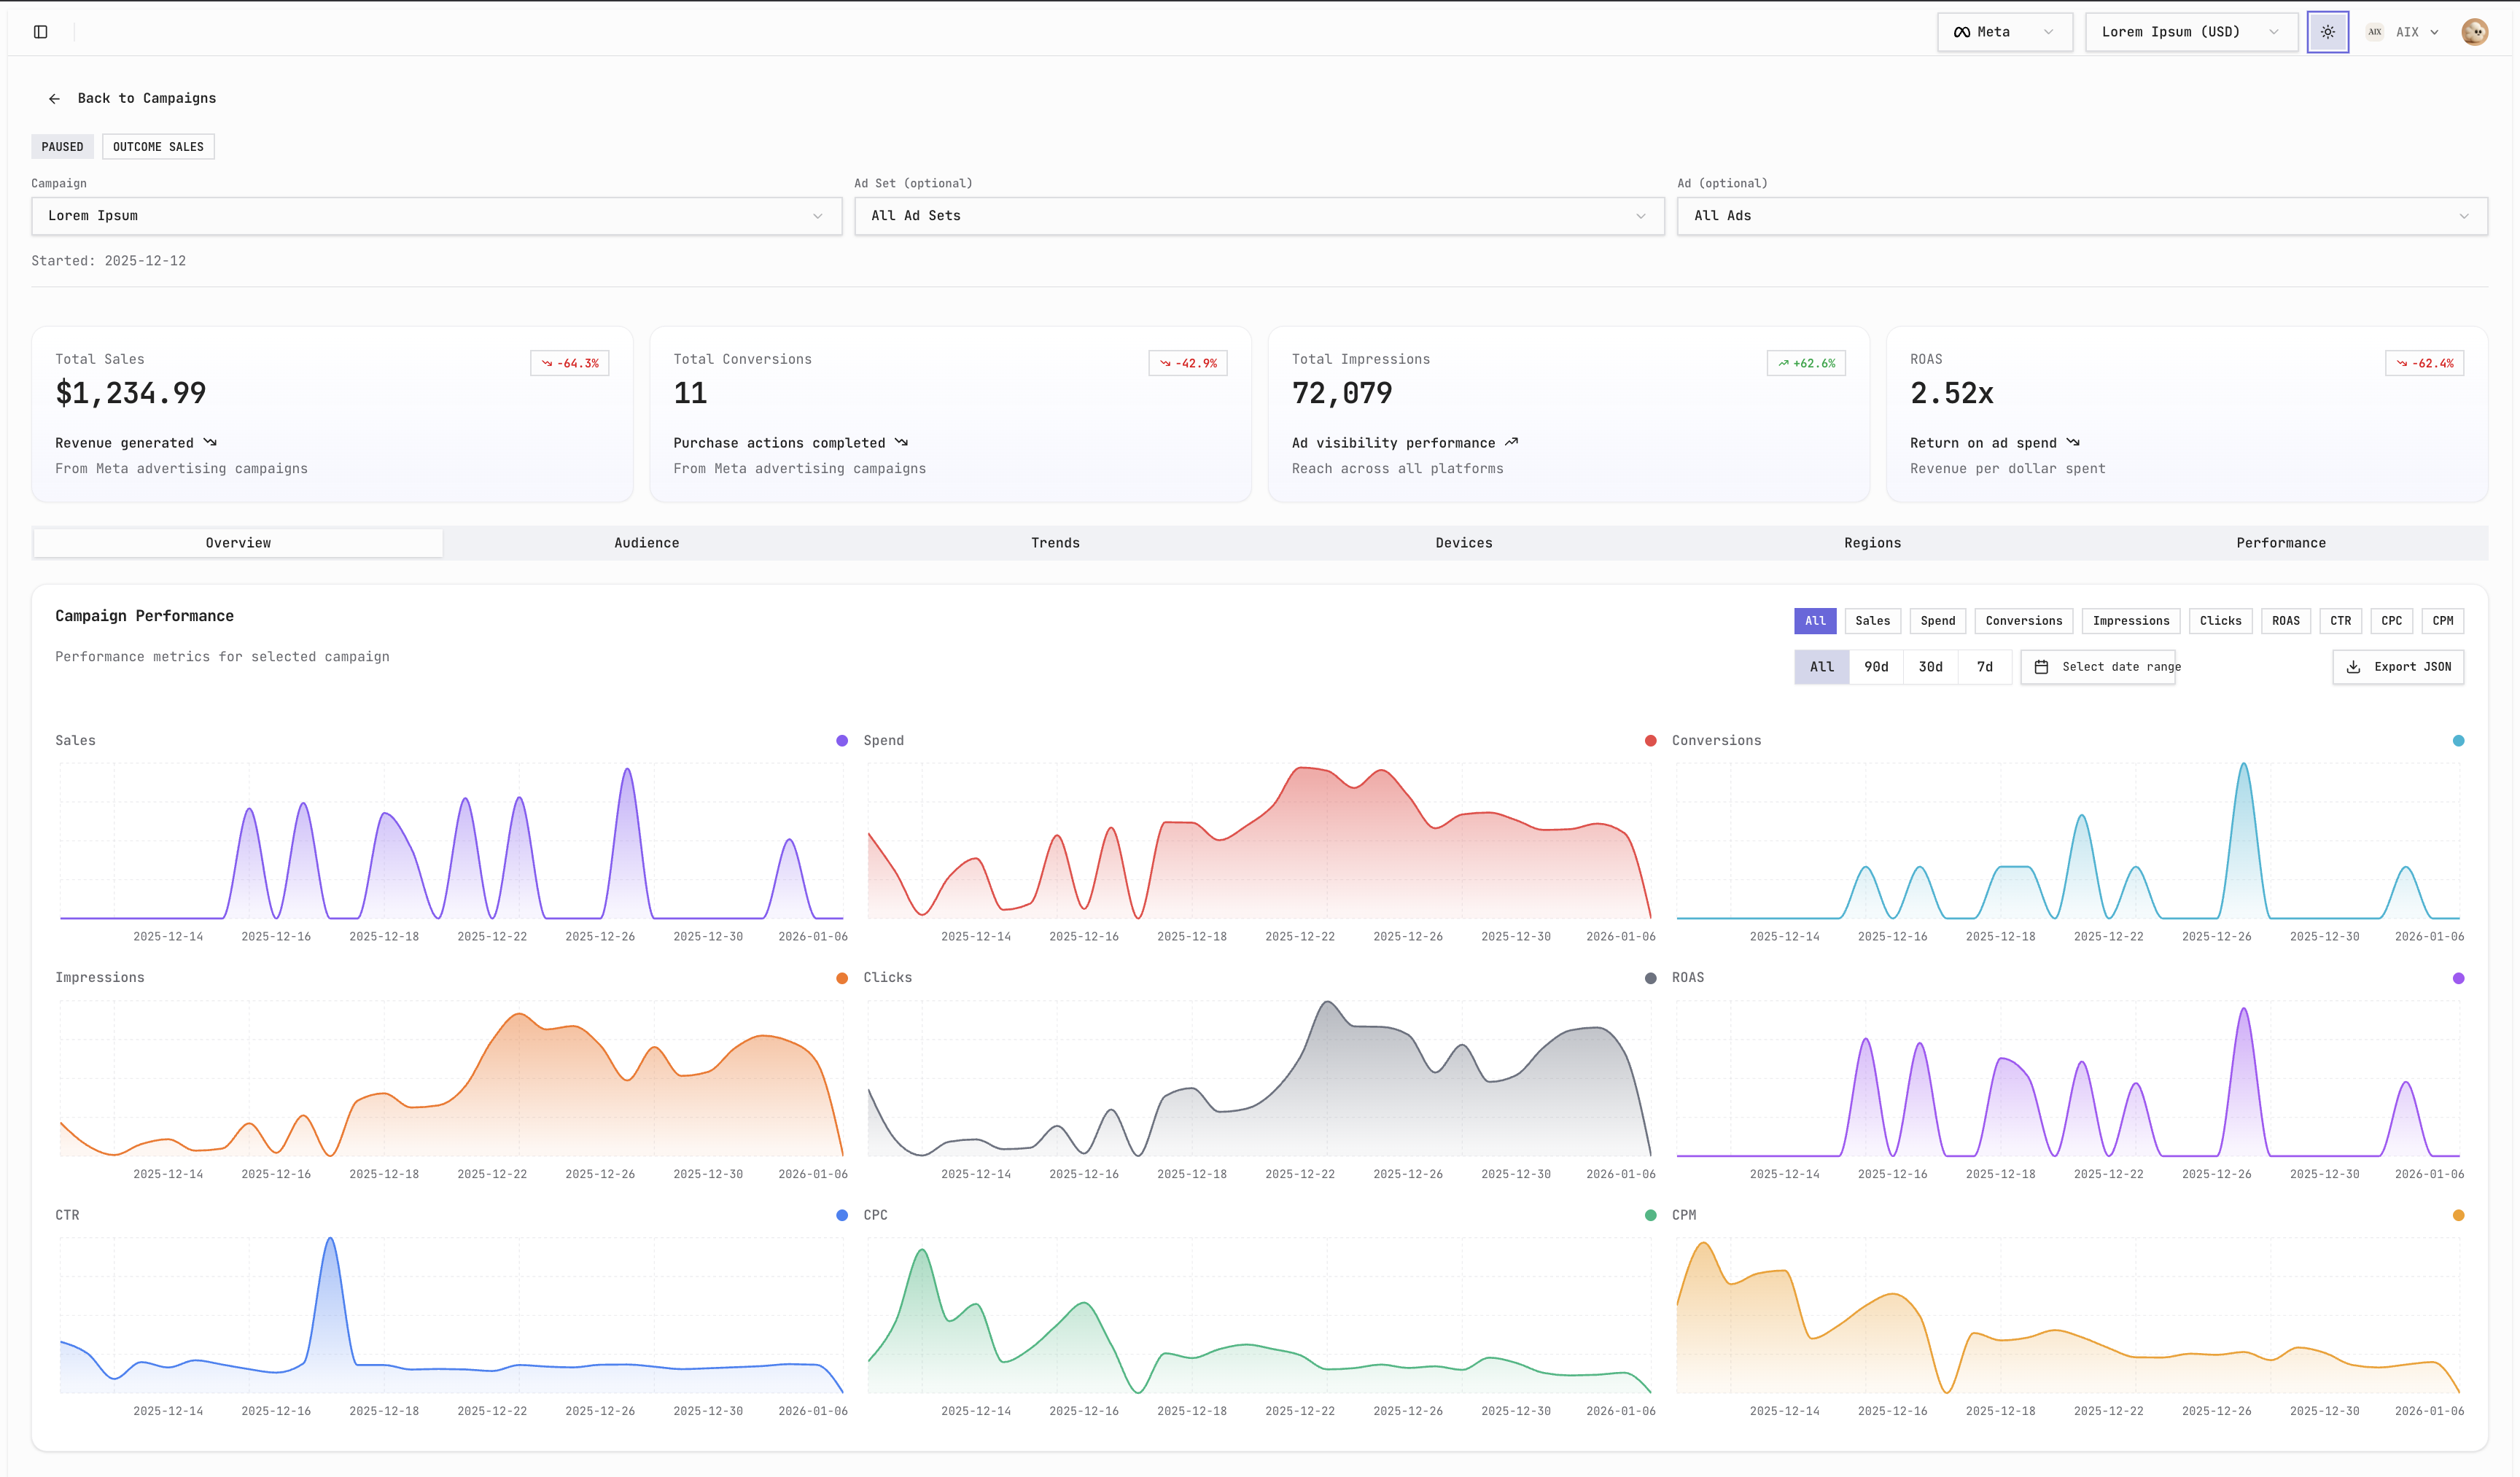This screenshot has height=1477, width=2520.
Task: Click the back arrow to Campaigns
Action: point(55,98)
